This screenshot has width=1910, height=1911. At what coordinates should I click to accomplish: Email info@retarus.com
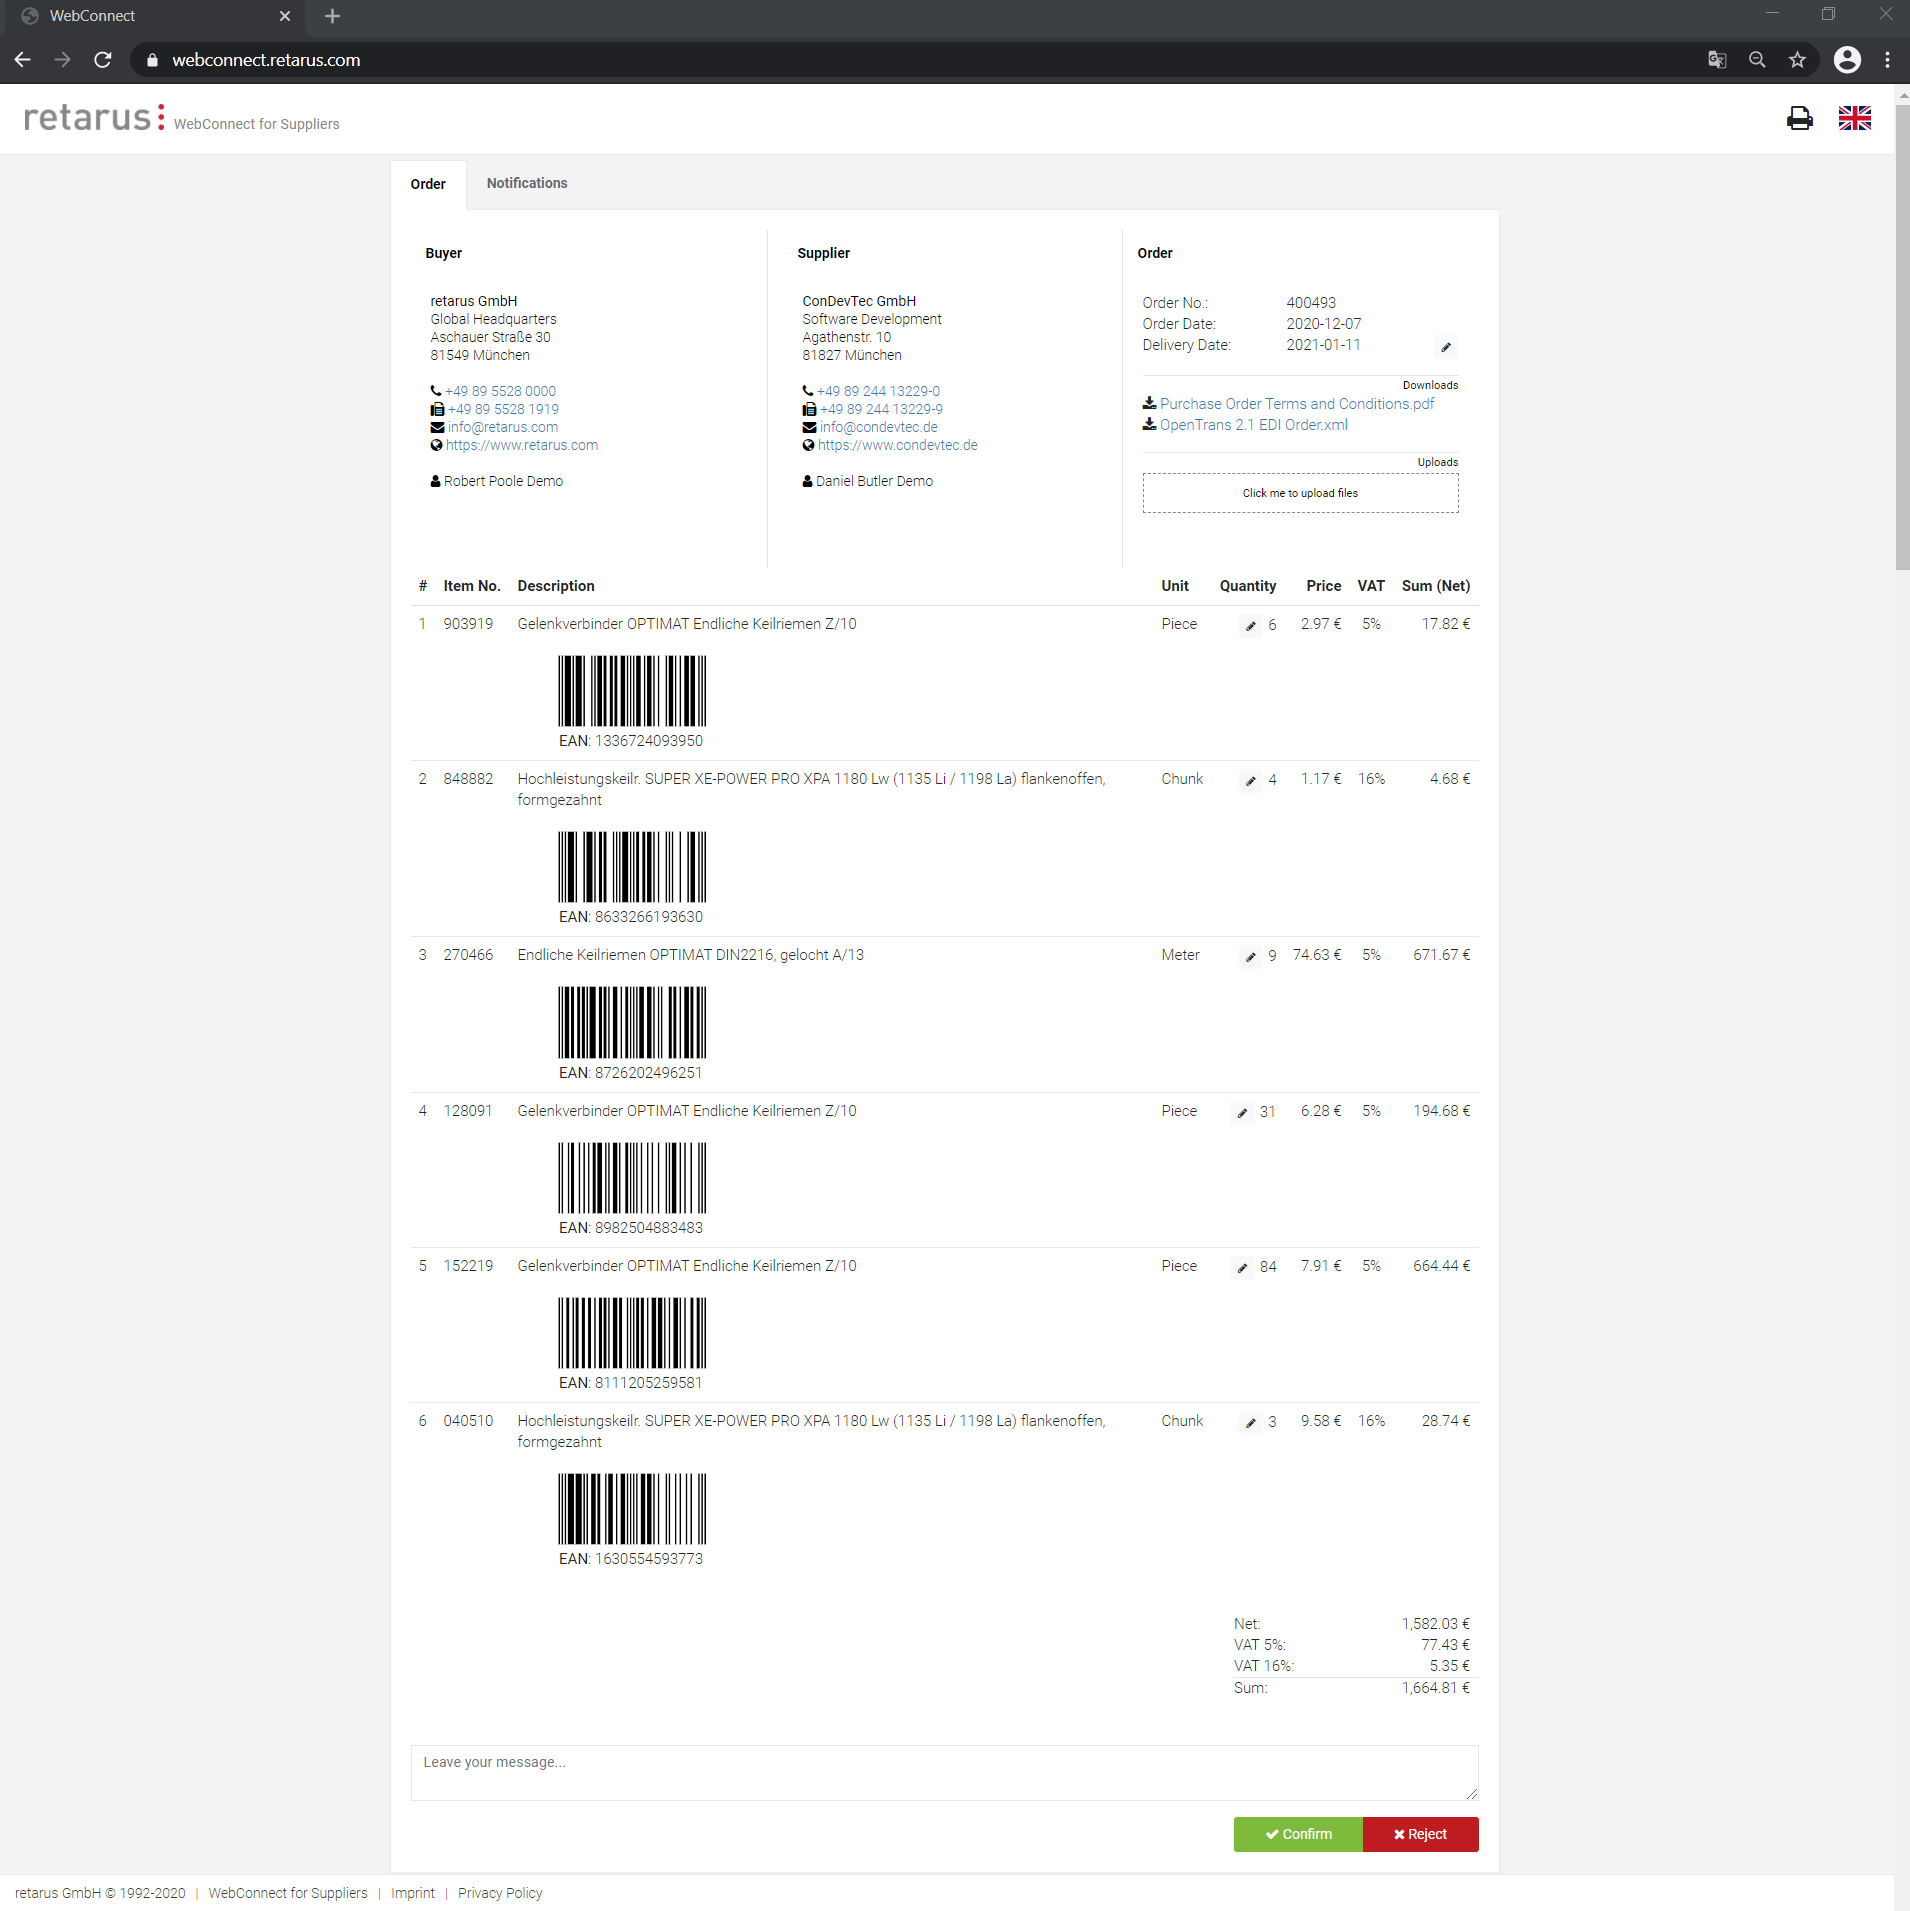coord(503,427)
